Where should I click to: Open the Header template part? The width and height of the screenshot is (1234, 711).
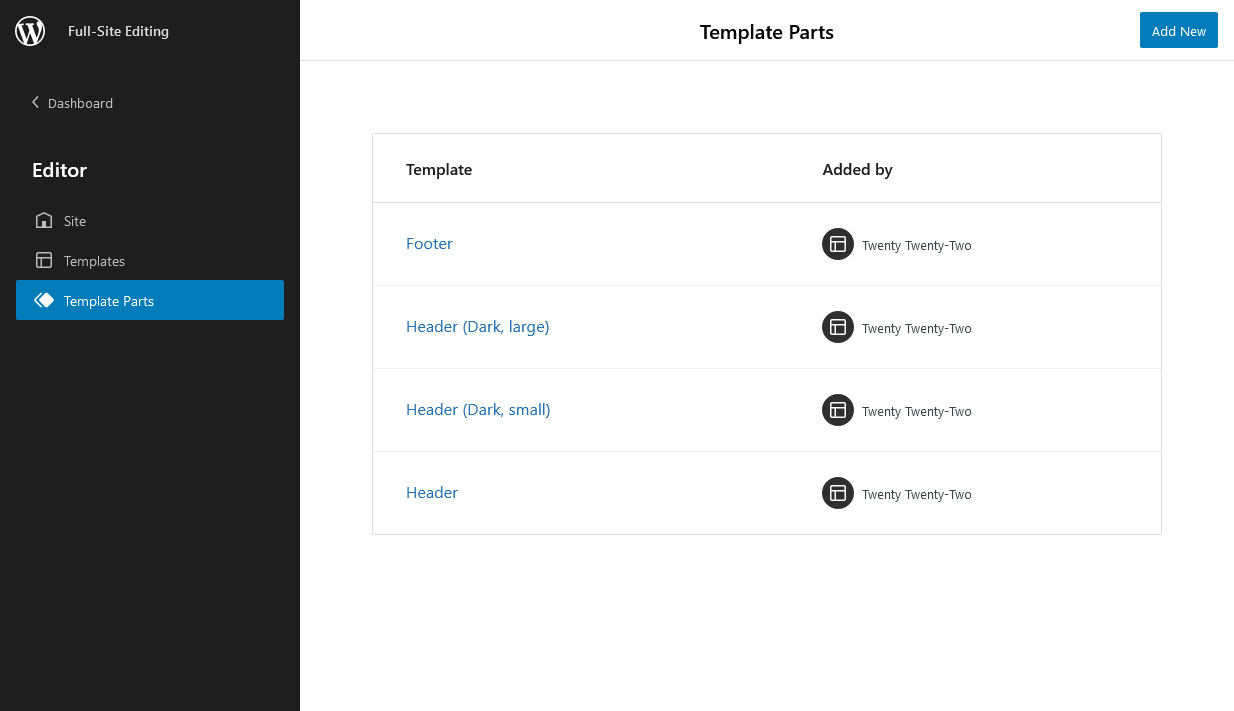[x=431, y=492]
